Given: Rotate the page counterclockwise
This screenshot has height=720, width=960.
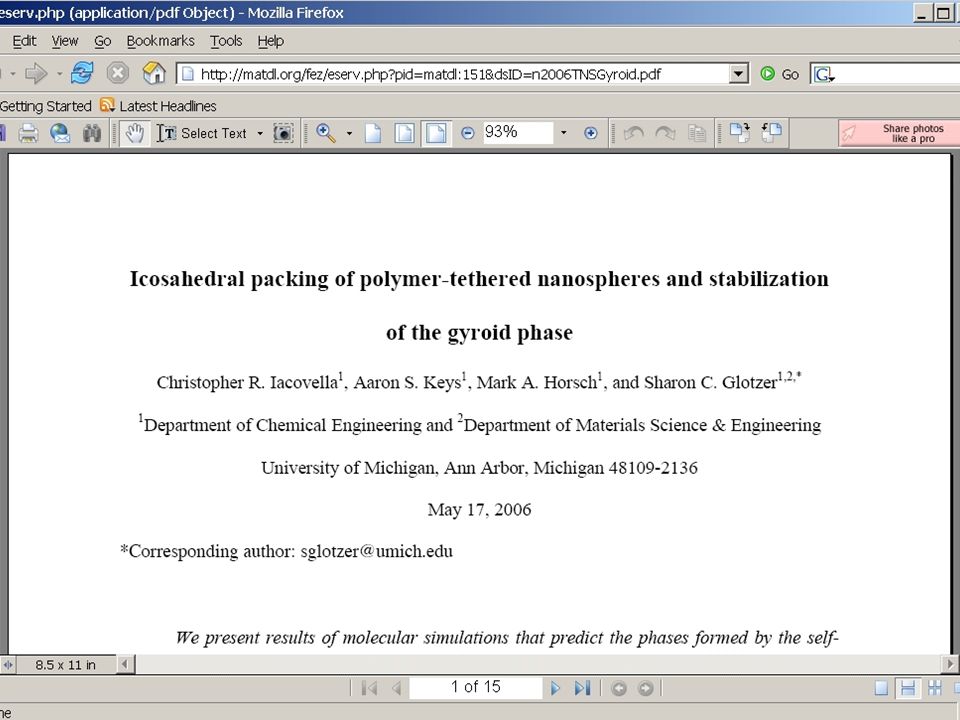Looking at the screenshot, I should (x=633, y=133).
